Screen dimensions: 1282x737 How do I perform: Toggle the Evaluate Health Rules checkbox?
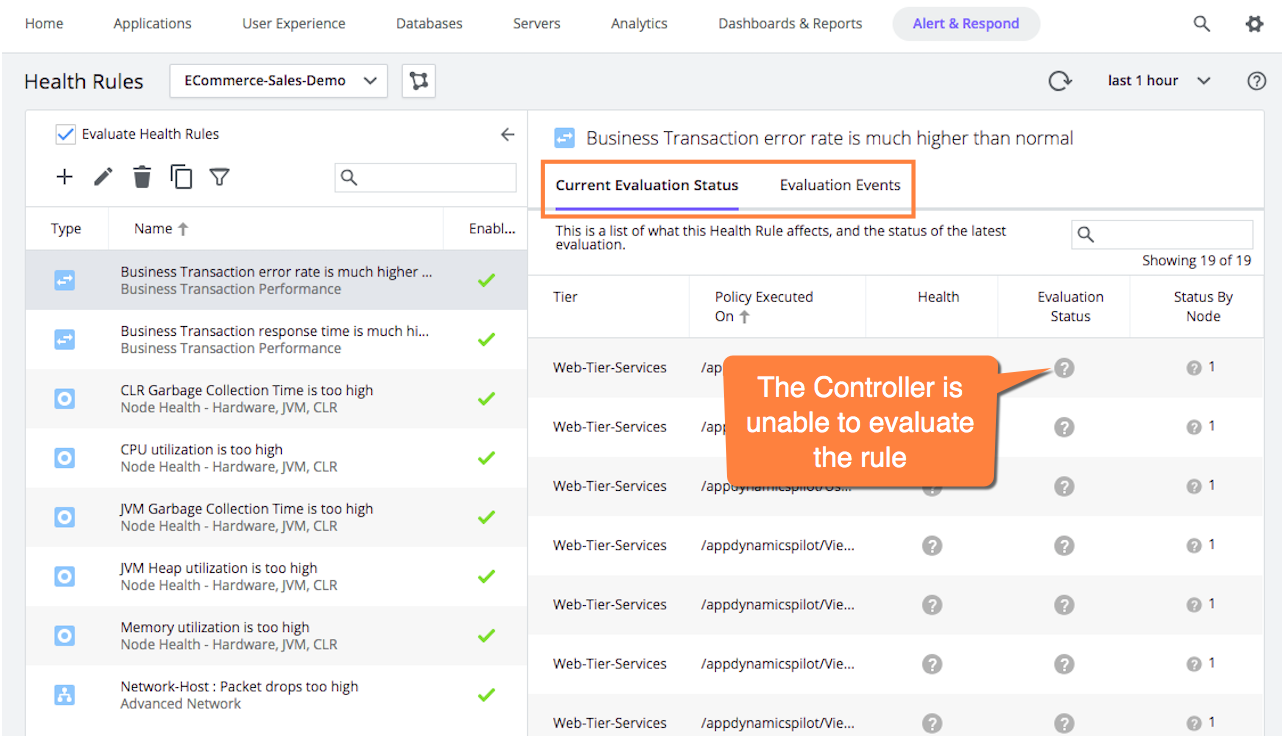(66, 134)
